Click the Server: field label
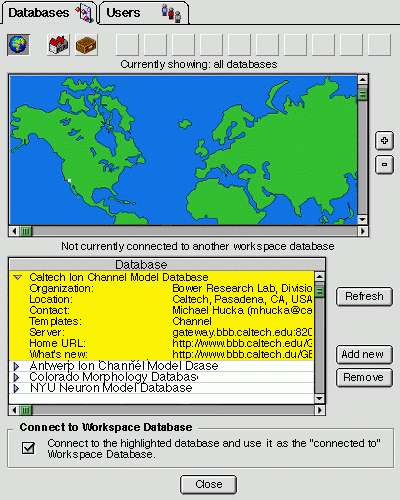400x500 pixels. pyautogui.click(x=47, y=332)
